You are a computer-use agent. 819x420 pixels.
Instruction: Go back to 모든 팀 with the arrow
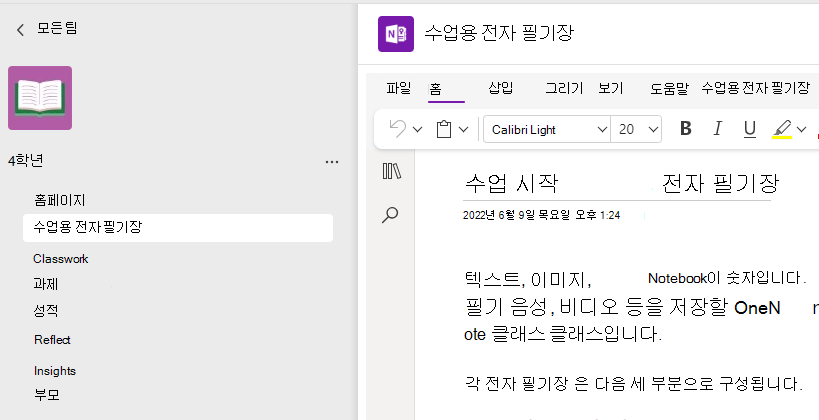point(20,30)
